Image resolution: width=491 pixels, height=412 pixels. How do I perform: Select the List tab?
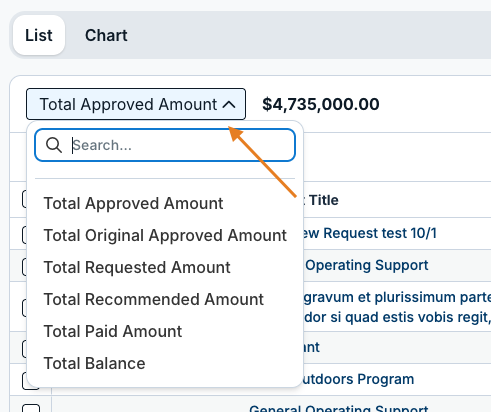(39, 35)
